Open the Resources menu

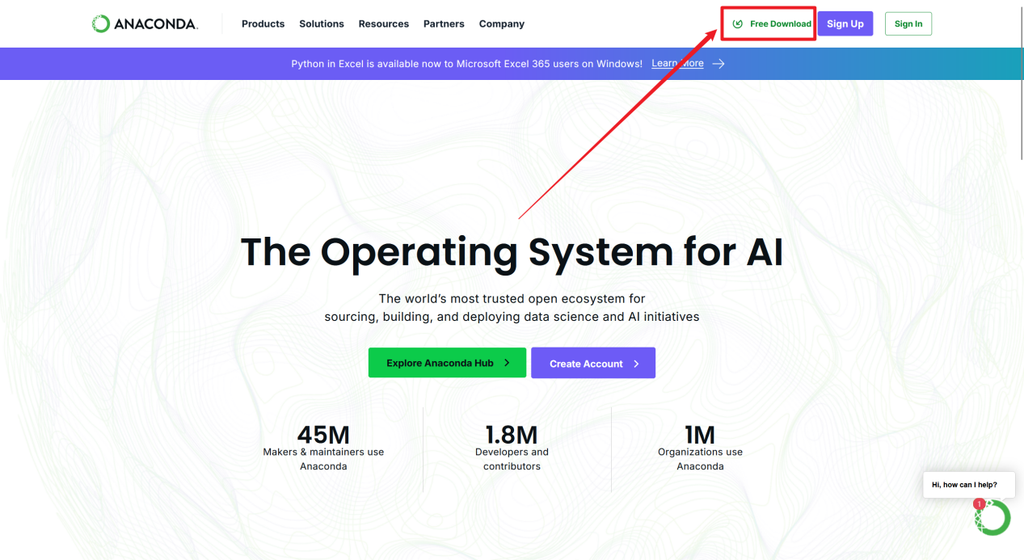coord(383,24)
